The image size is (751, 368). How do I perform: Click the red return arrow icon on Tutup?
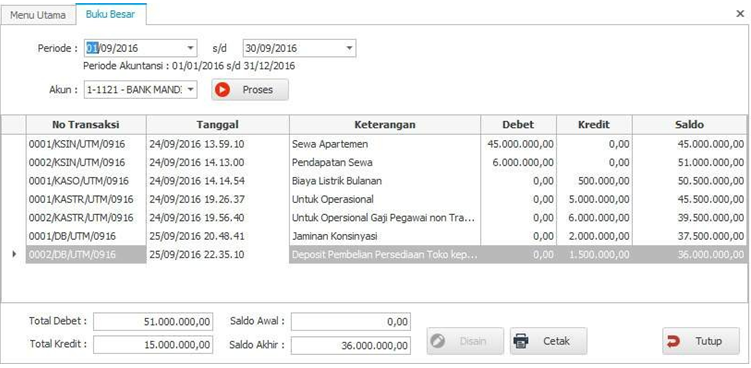tap(673, 341)
